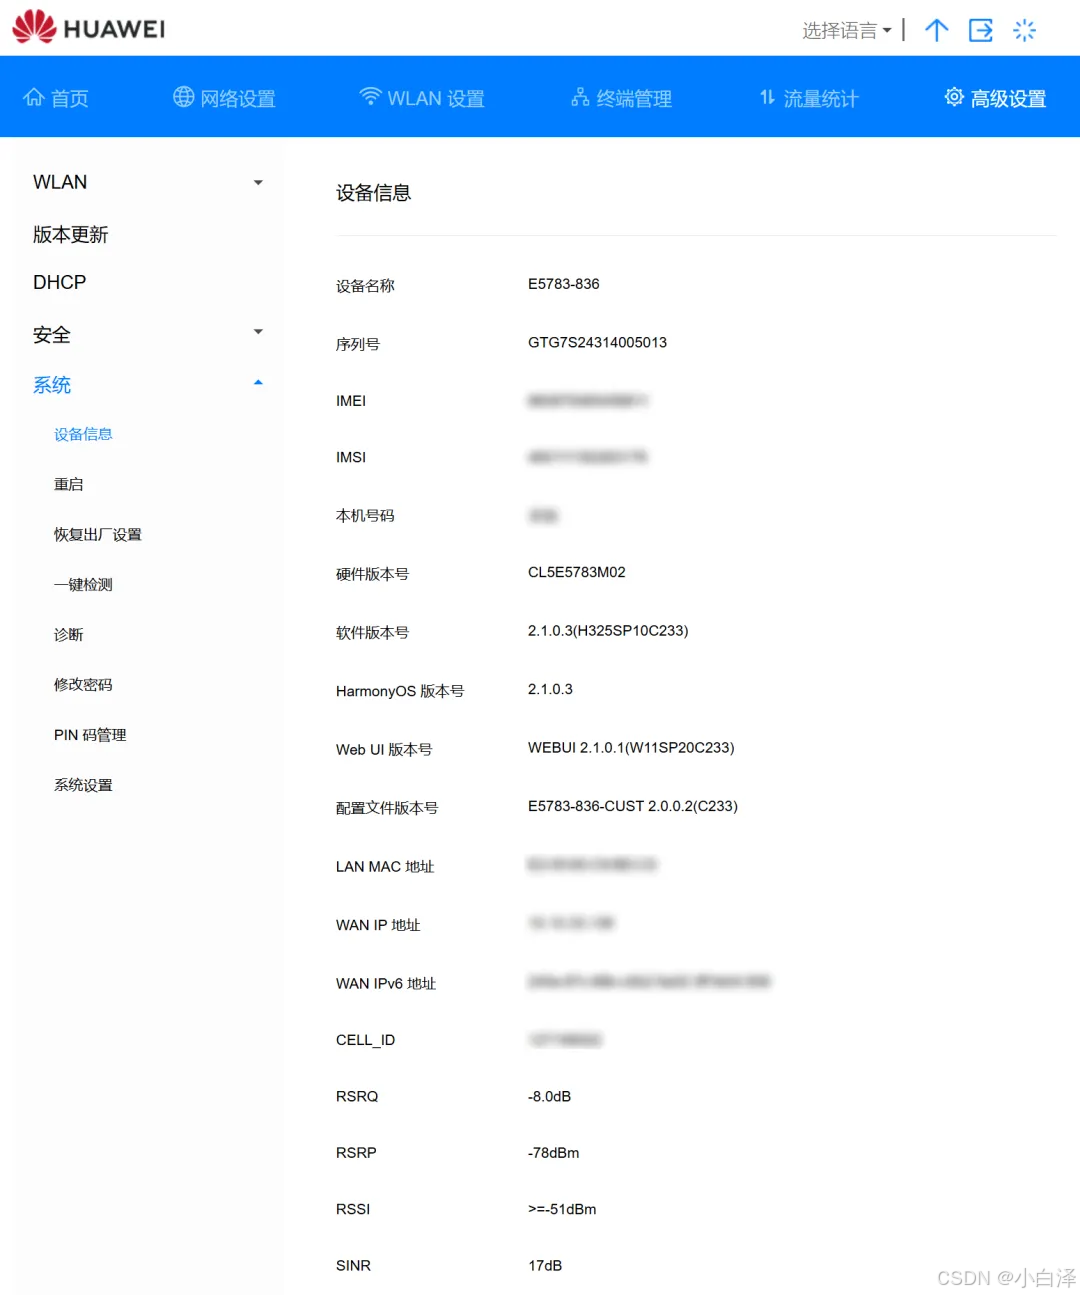Click the 设备信息 page heading

coord(374,193)
